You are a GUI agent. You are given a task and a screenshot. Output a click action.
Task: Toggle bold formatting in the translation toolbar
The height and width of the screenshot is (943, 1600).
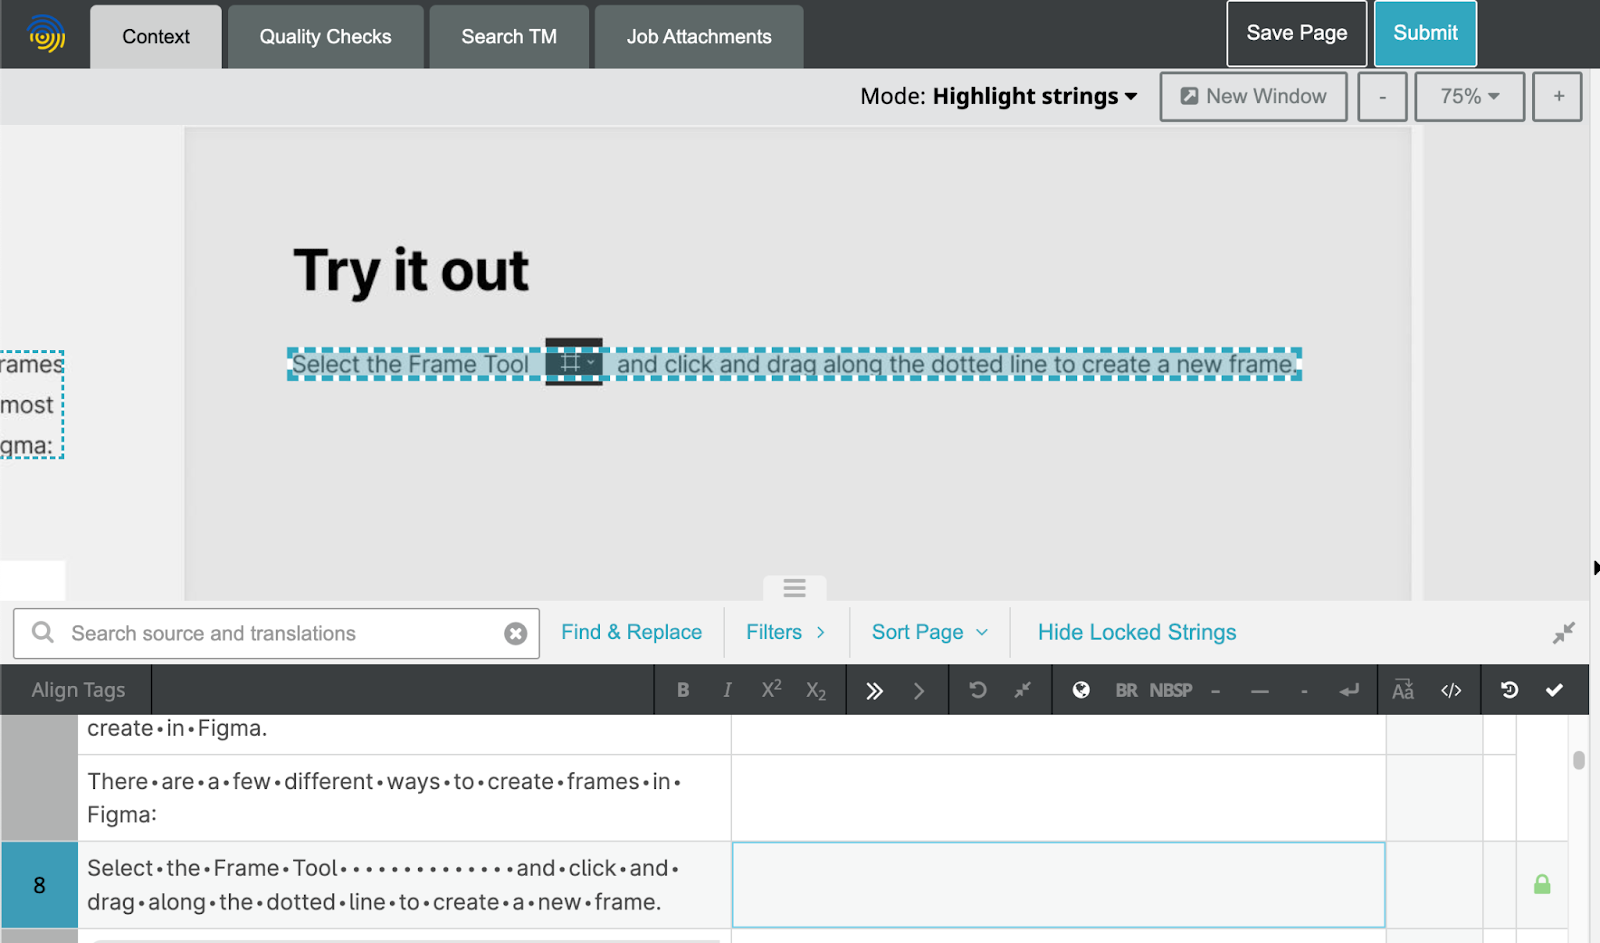pyautogui.click(x=683, y=689)
